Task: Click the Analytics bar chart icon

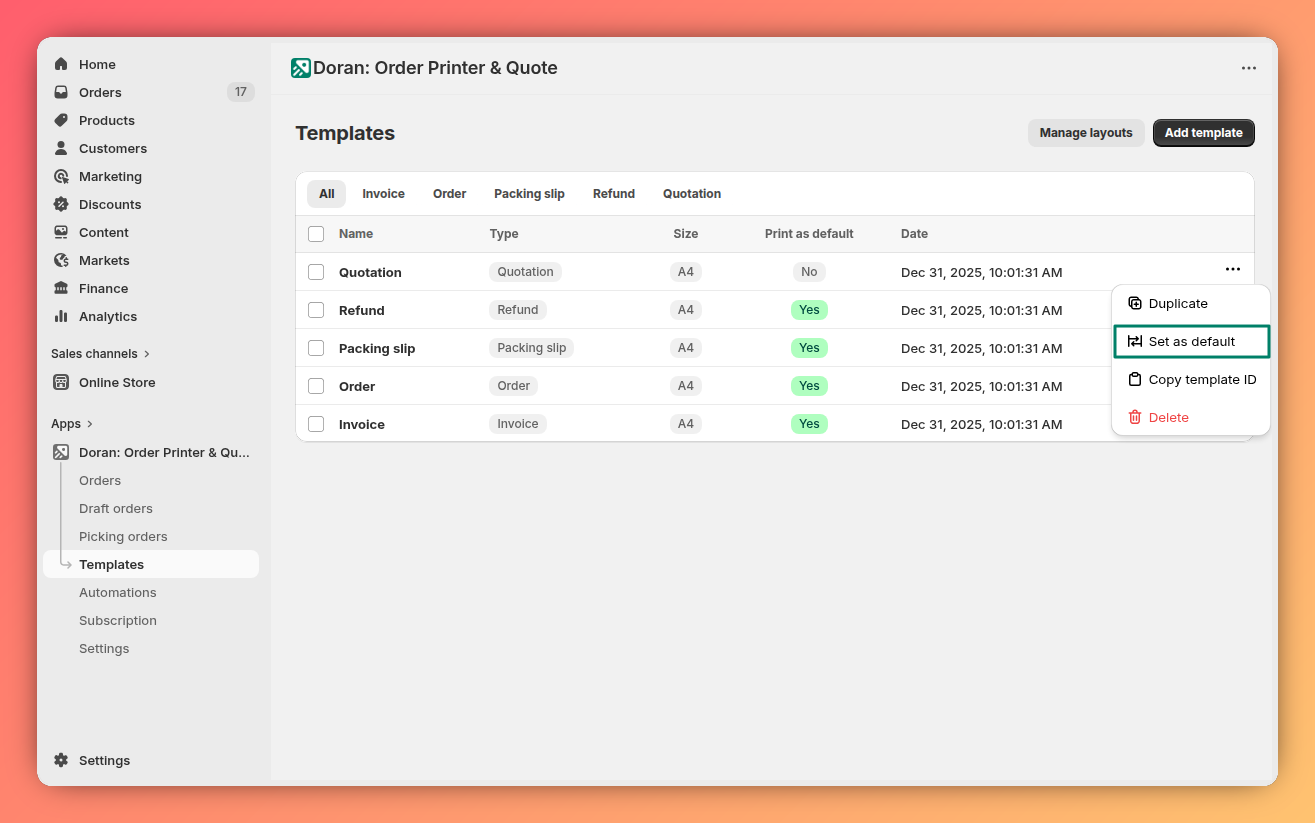Action: (x=61, y=316)
